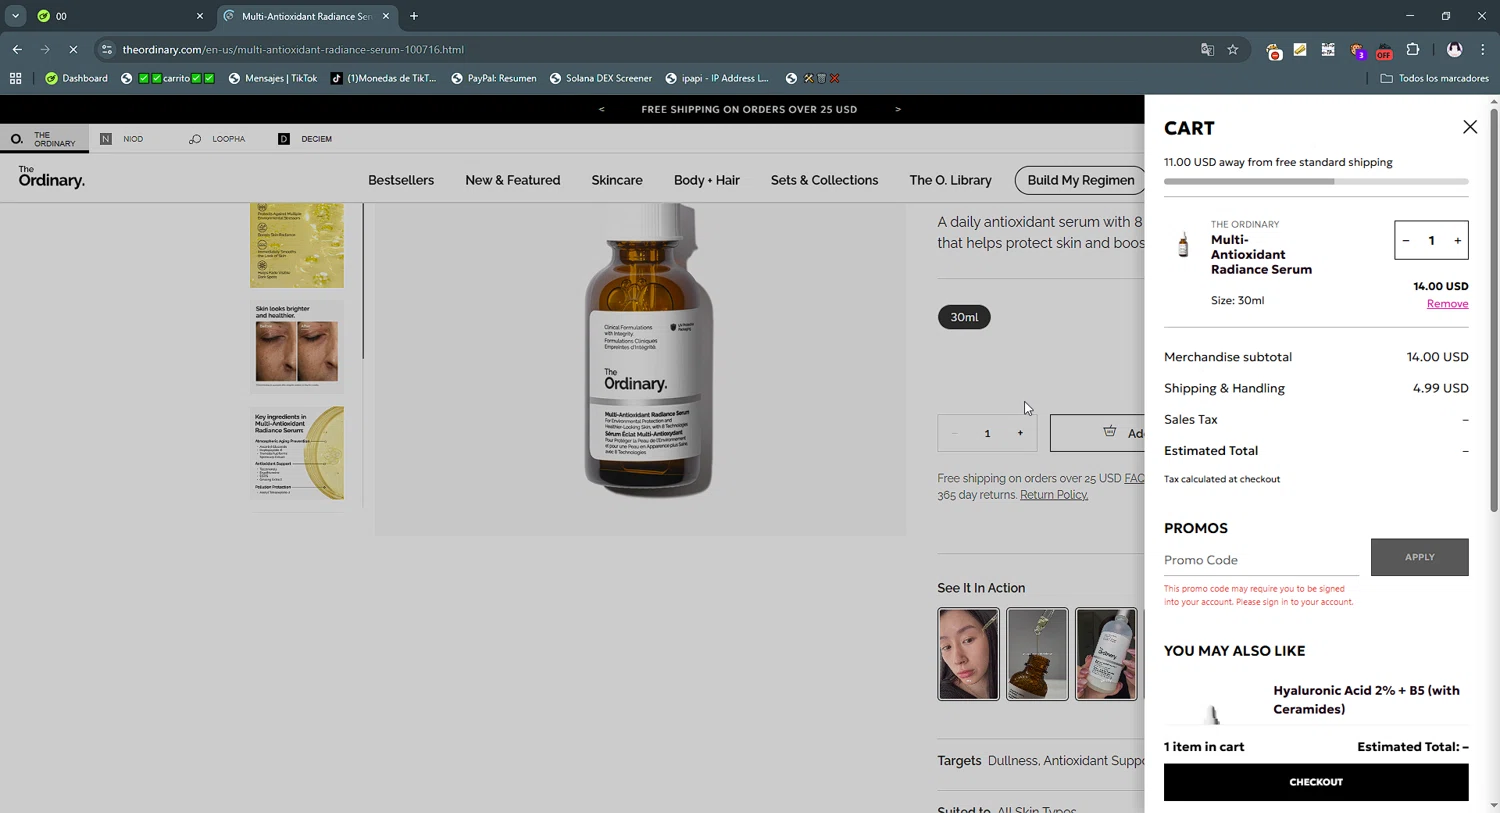1500x813 pixels.
Task: Select the 30ml size option
Action: 964,317
